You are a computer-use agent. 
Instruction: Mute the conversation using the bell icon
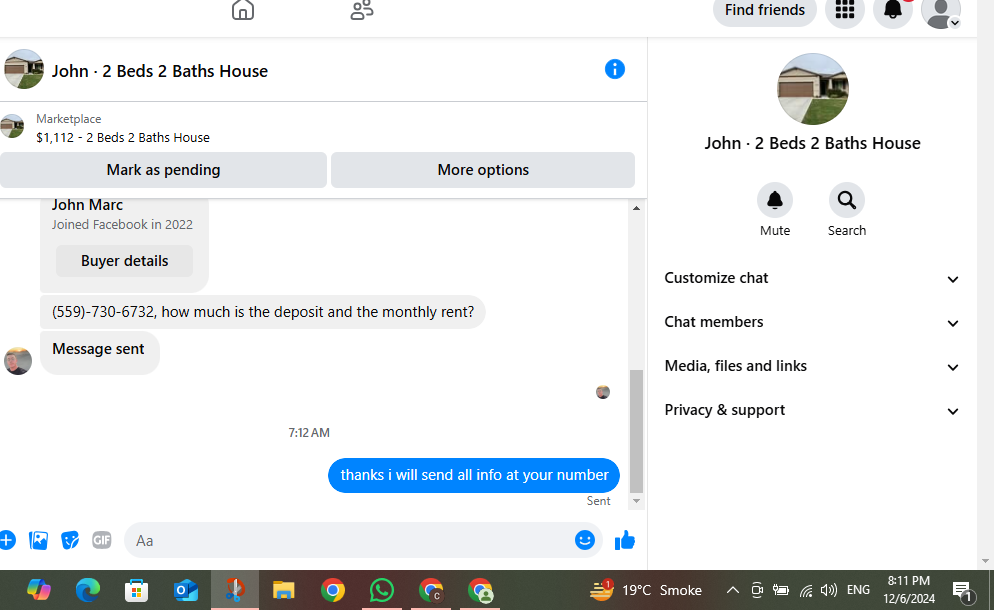775,200
